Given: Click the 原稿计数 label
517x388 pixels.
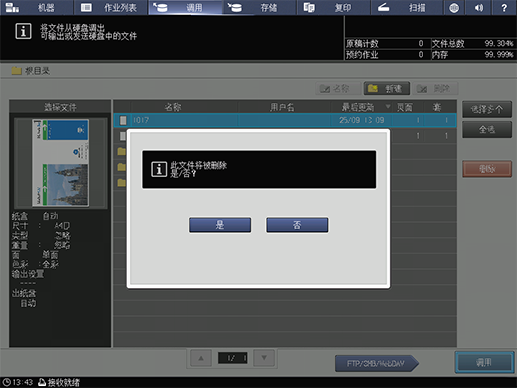Looking at the screenshot, I should (x=362, y=43).
